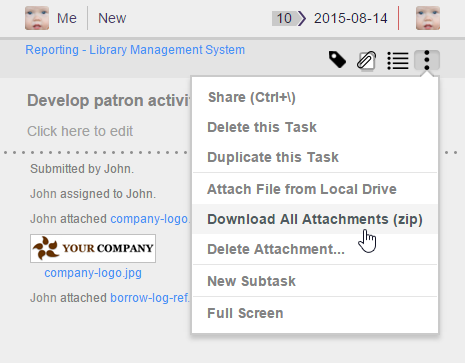Click the tag label icon

coord(337,60)
